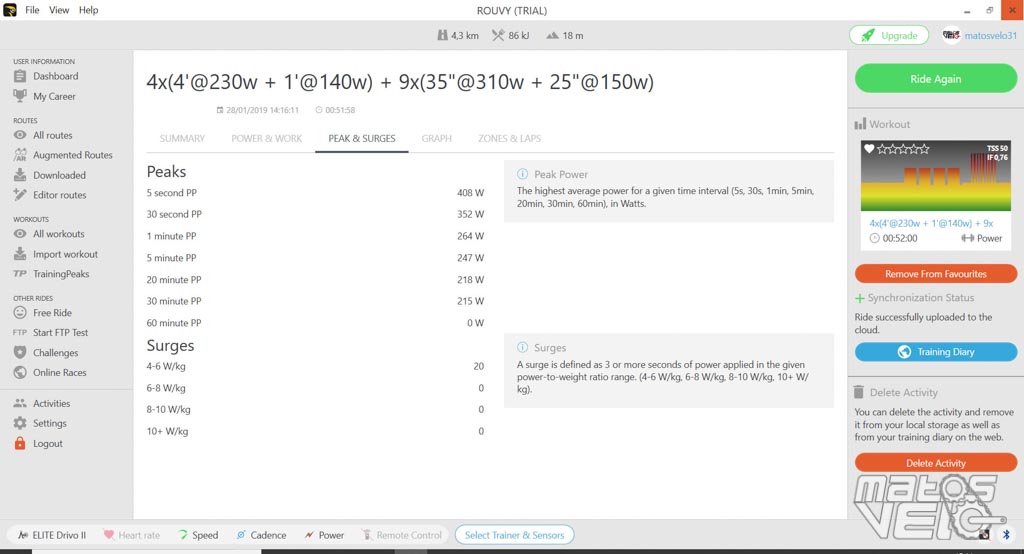Screen dimensions: 1024x554
Task: Click the 30 second PP row
Action: 315,214
